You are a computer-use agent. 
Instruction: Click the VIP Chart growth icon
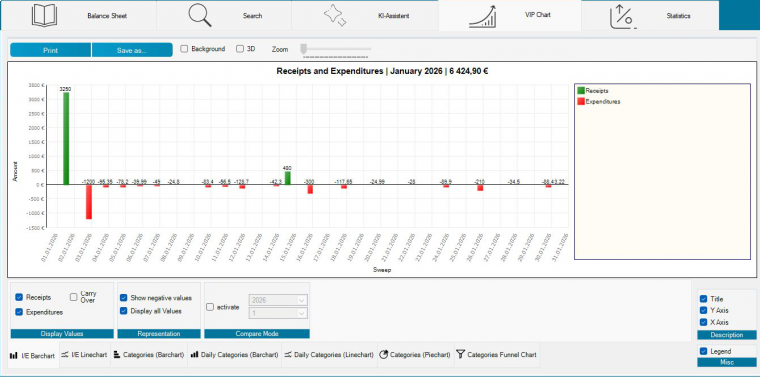tap(482, 16)
